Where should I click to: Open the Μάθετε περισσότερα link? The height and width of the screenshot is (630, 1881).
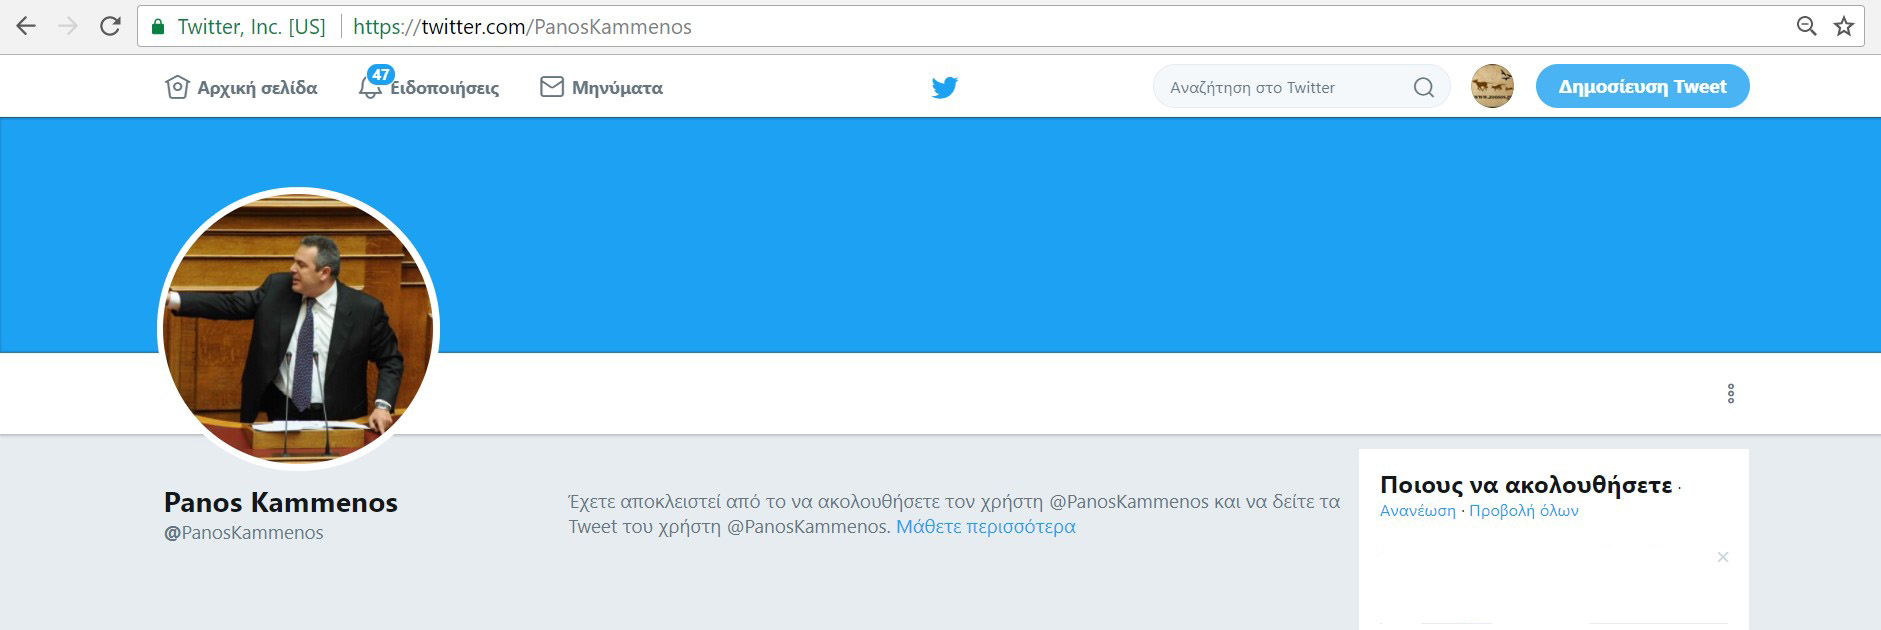click(986, 526)
